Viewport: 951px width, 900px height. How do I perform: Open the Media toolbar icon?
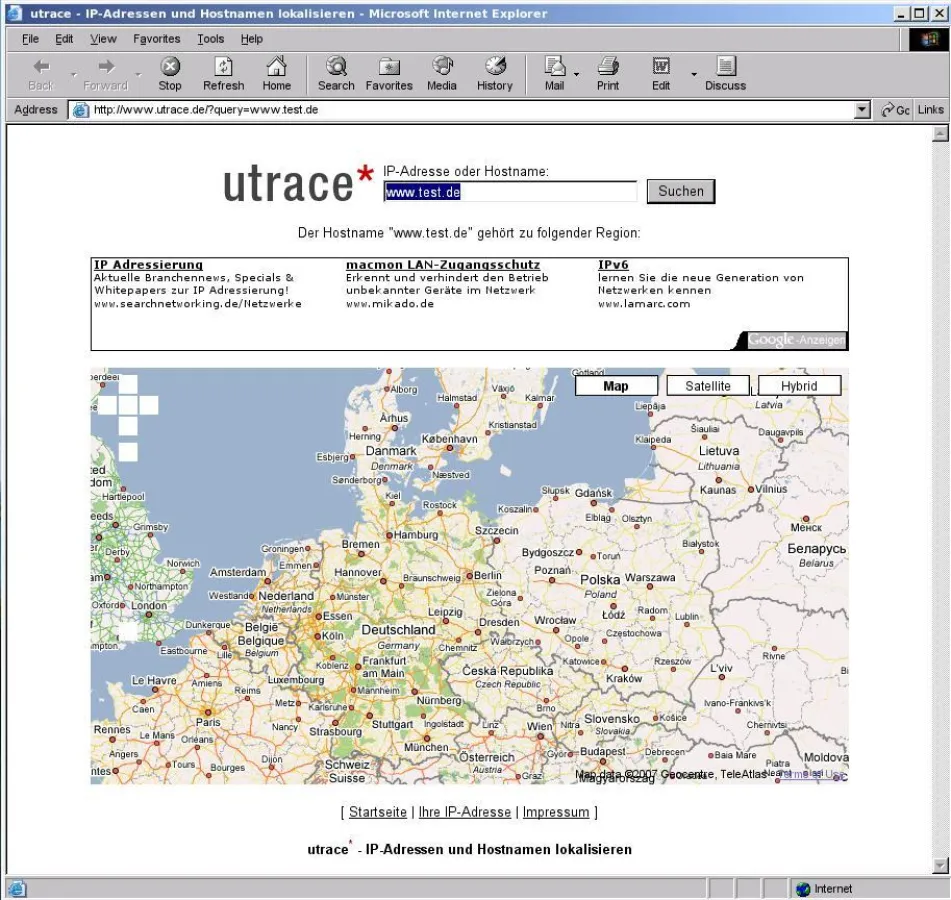441,67
